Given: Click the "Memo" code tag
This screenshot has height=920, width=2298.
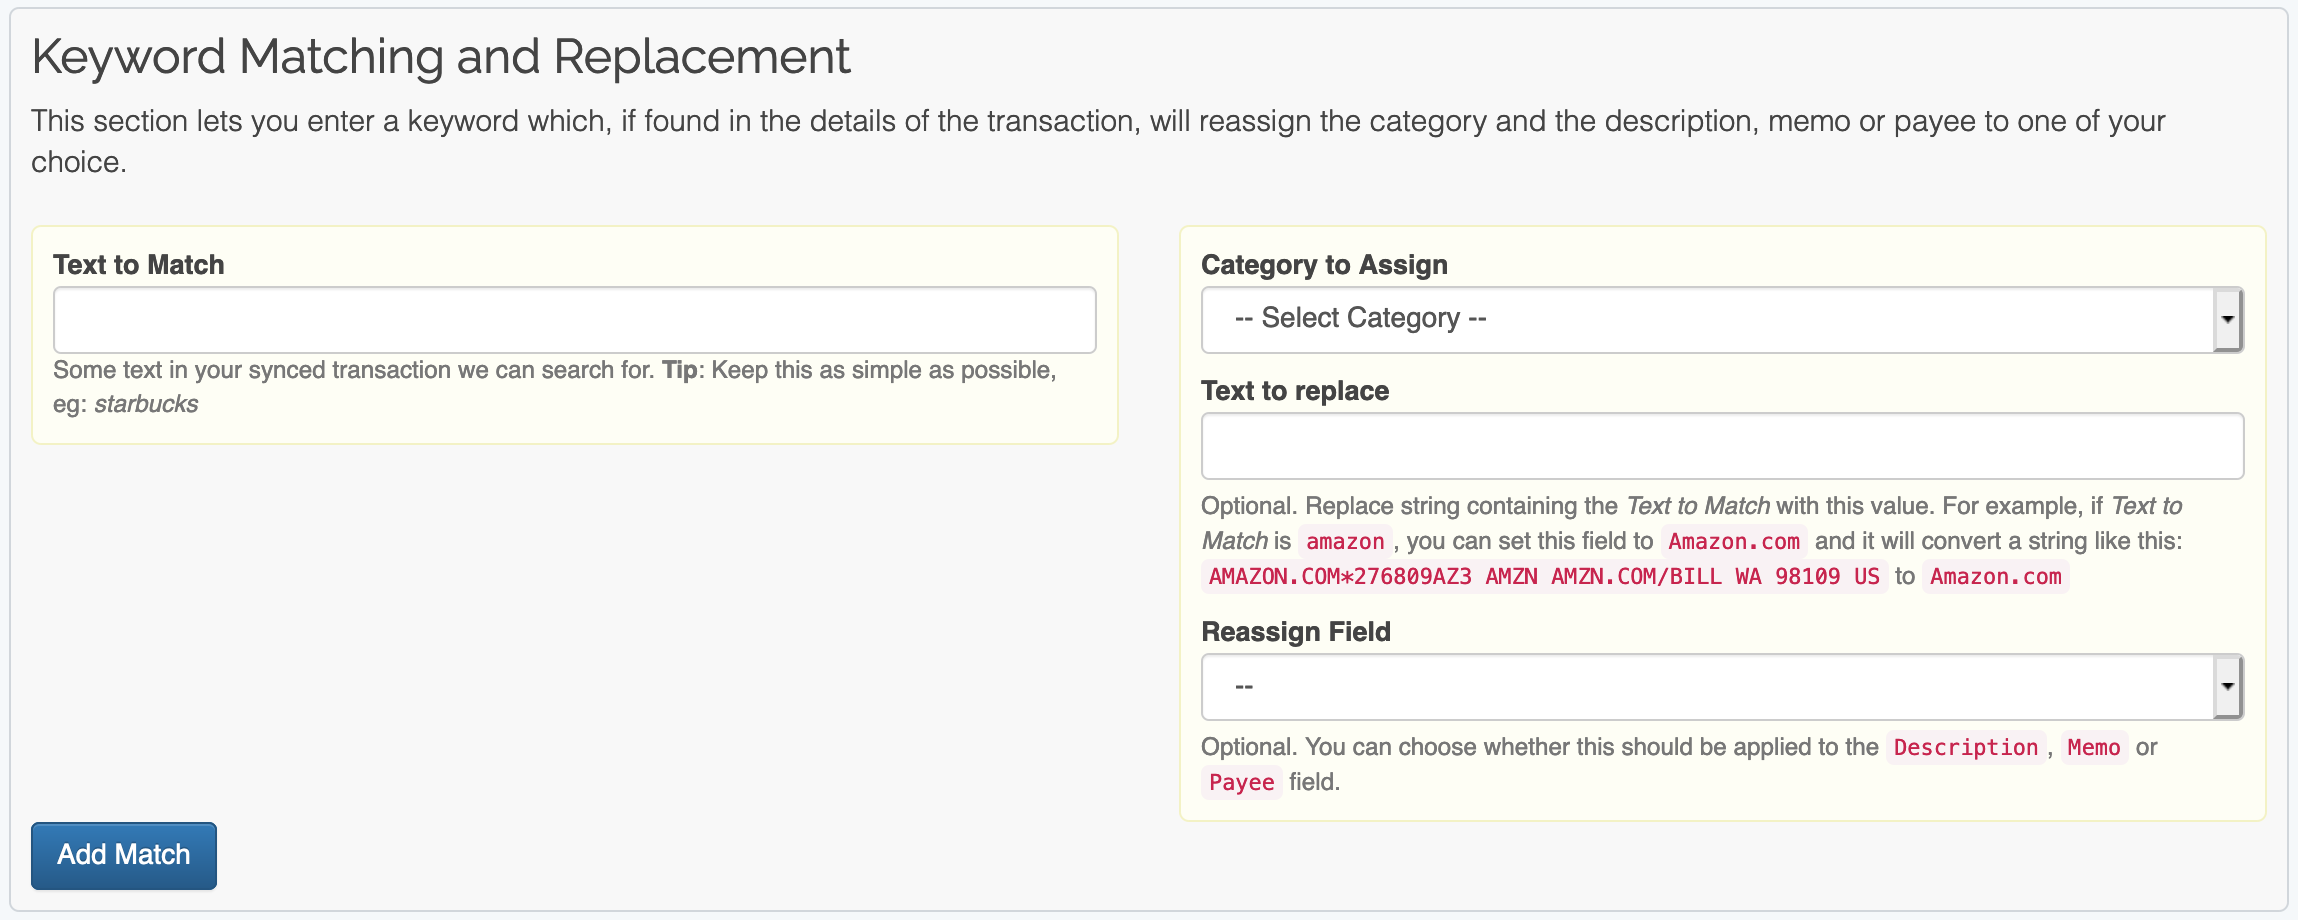Looking at the screenshot, I should (x=2093, y=748).
